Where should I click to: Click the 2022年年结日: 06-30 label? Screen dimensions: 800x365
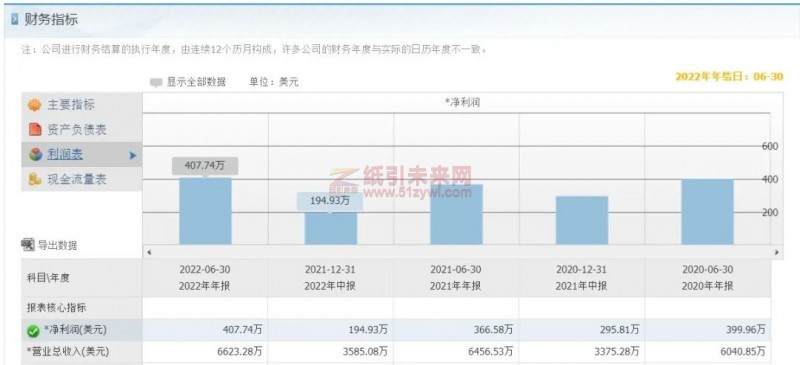729,77
